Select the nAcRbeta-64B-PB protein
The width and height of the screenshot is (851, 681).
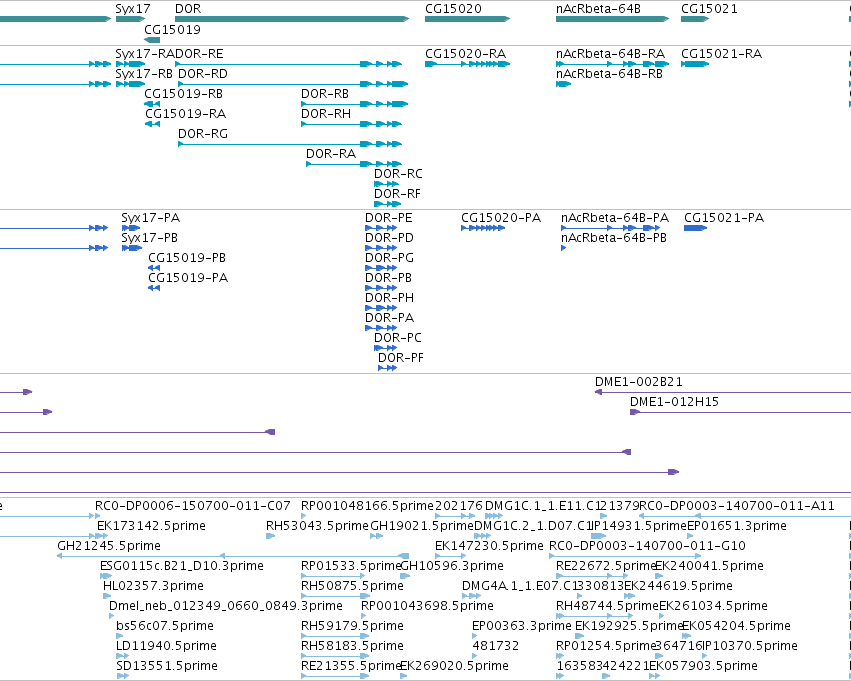[563, 248]
